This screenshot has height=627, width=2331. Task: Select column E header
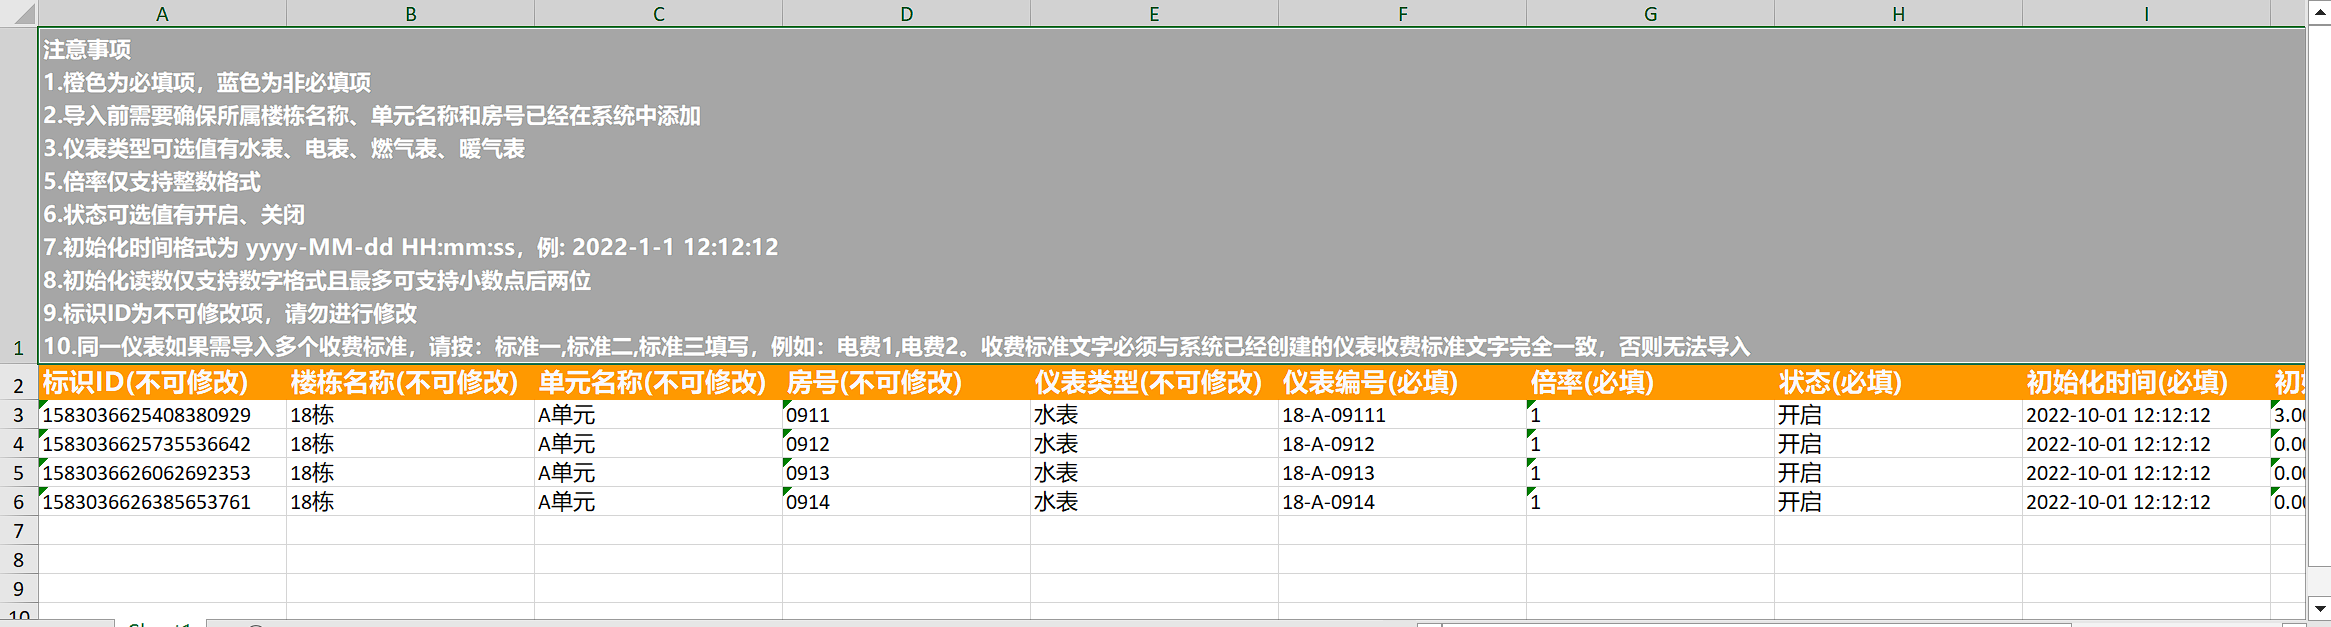tap(1154, 13)
